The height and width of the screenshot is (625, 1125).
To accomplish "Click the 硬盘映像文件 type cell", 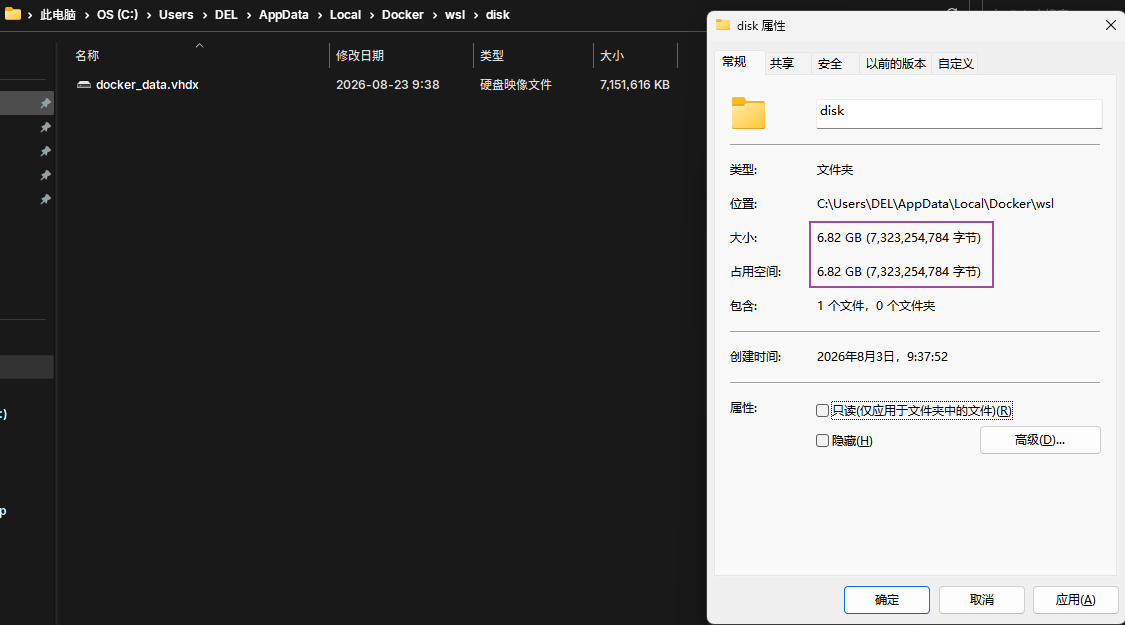I will click(516, 85).
